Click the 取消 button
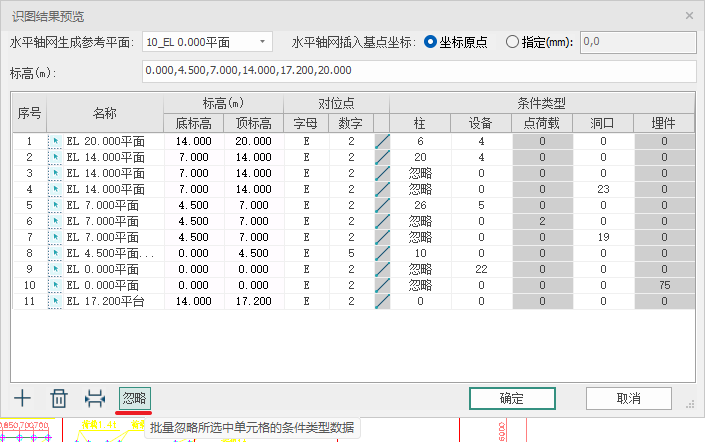 pyautogui.click(x=628, y=398)
